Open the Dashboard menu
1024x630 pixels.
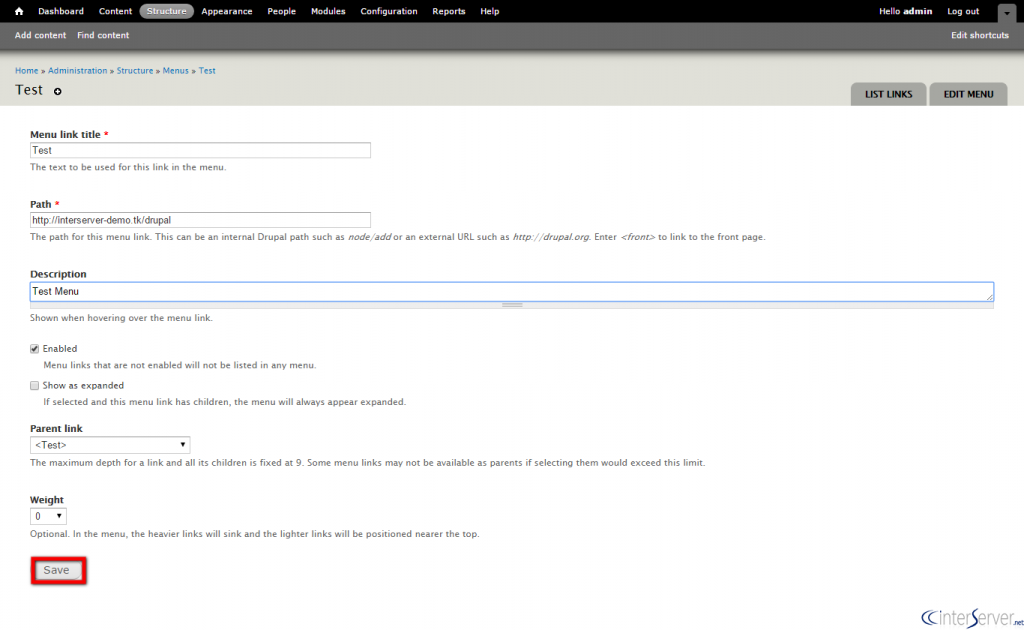pyautogui.click(x=61, y=11)
